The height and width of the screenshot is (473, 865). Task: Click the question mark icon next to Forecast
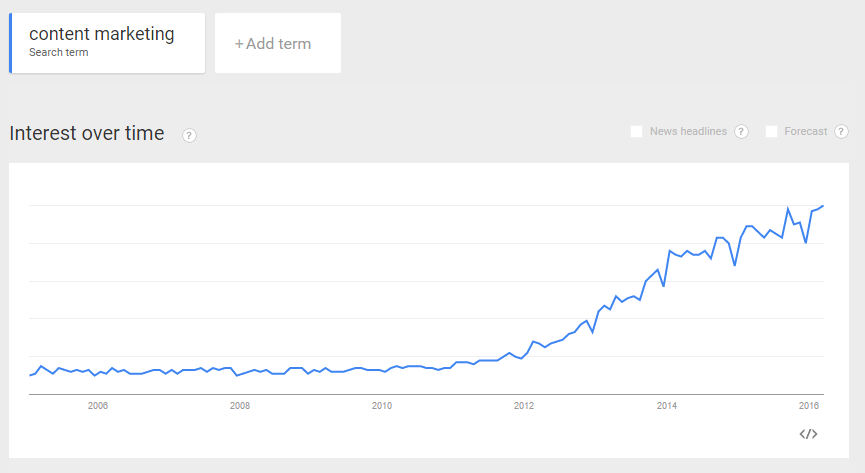click(x=841, y=132)
